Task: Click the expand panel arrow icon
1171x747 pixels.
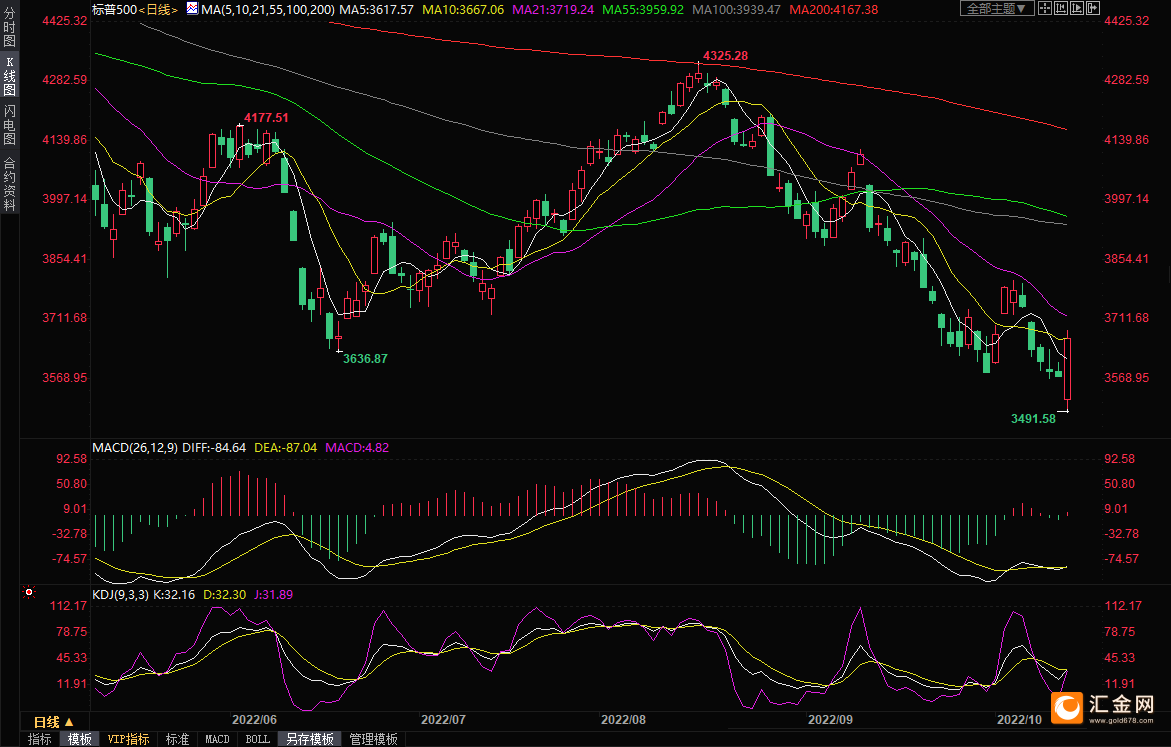Action: [1093, 8]
